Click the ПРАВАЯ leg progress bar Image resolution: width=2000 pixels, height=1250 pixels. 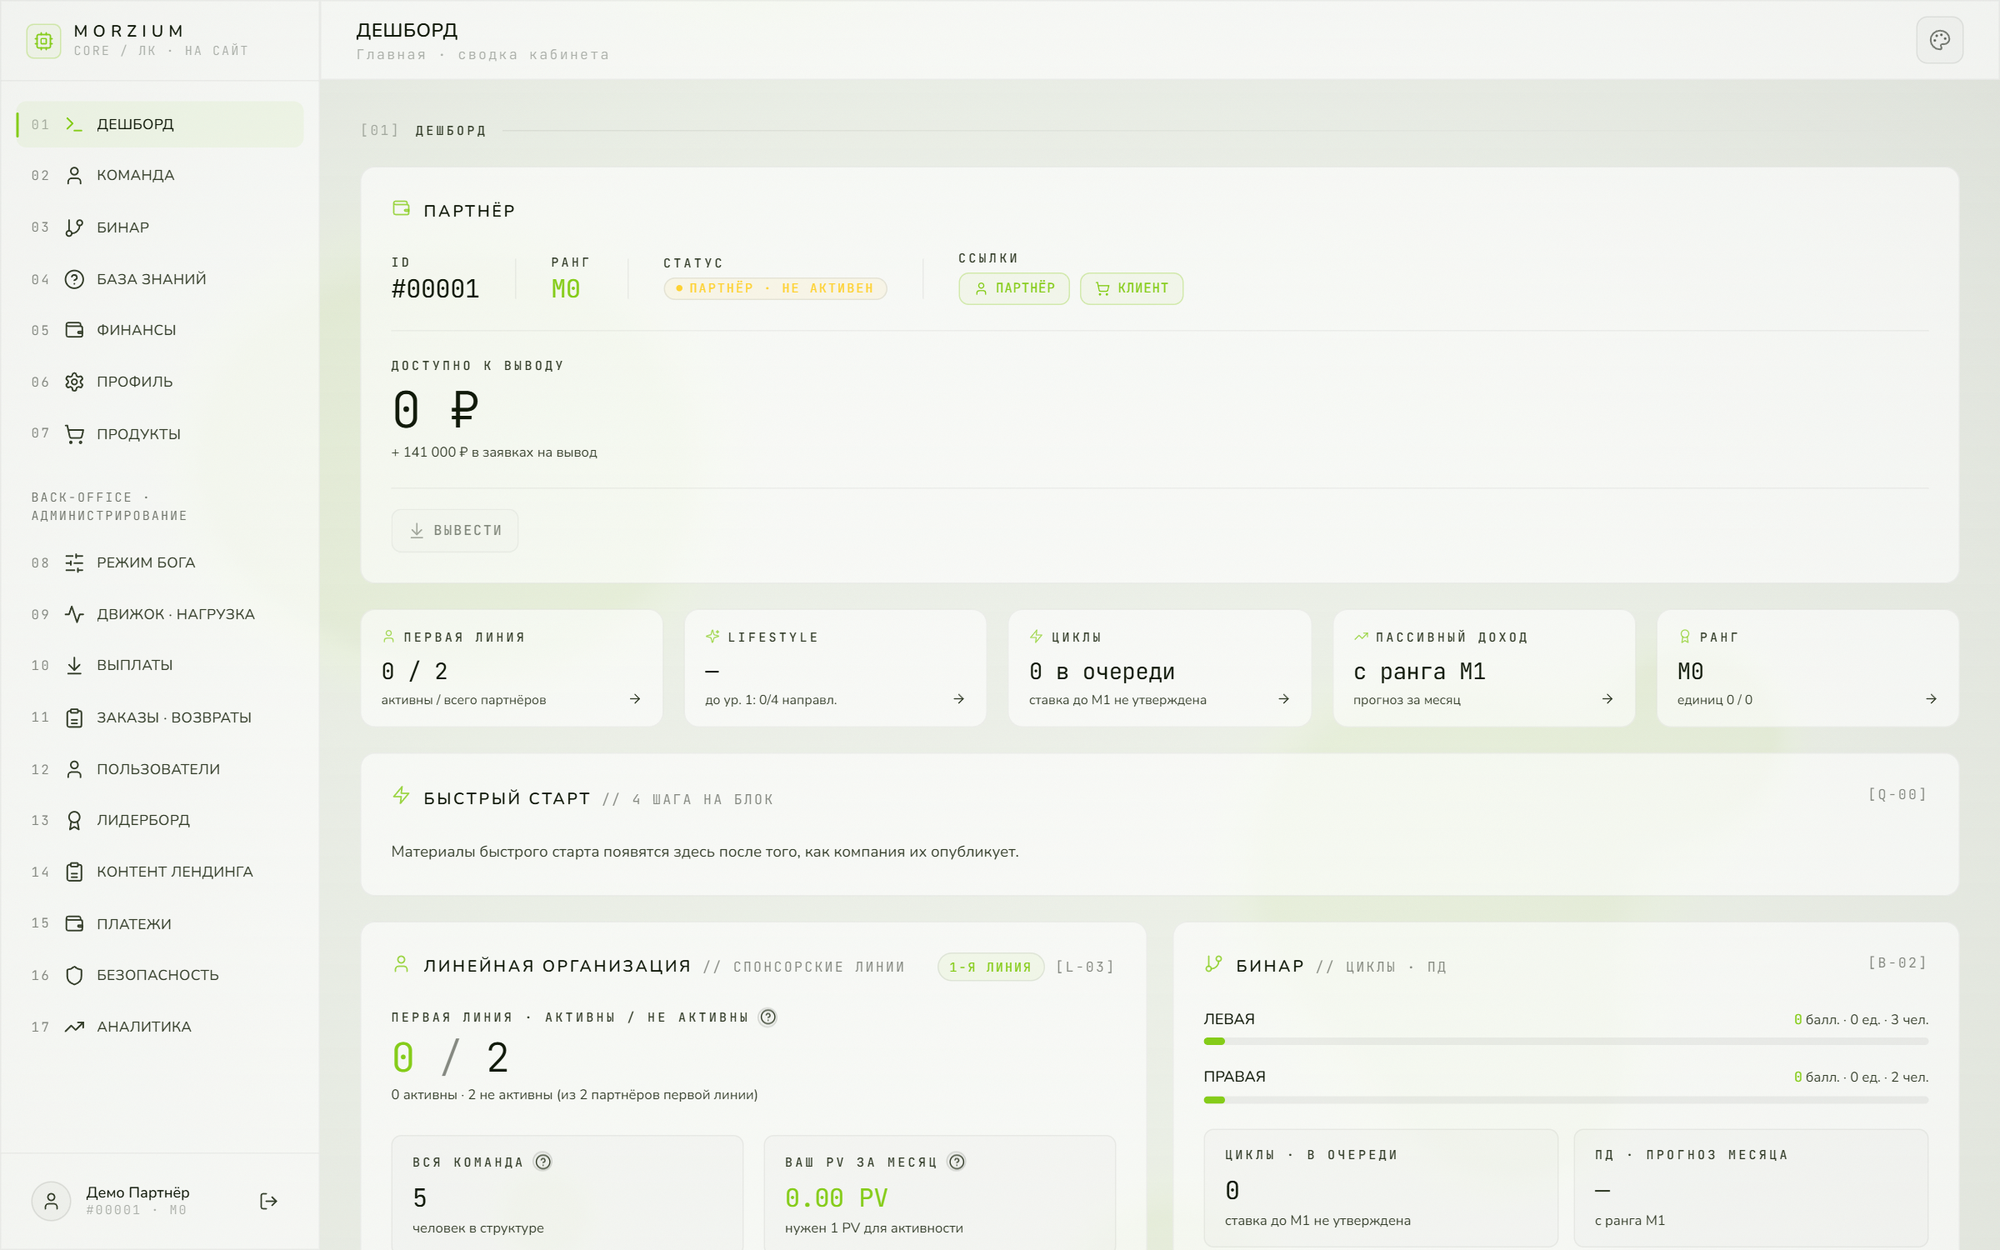click(1566, 1100)
